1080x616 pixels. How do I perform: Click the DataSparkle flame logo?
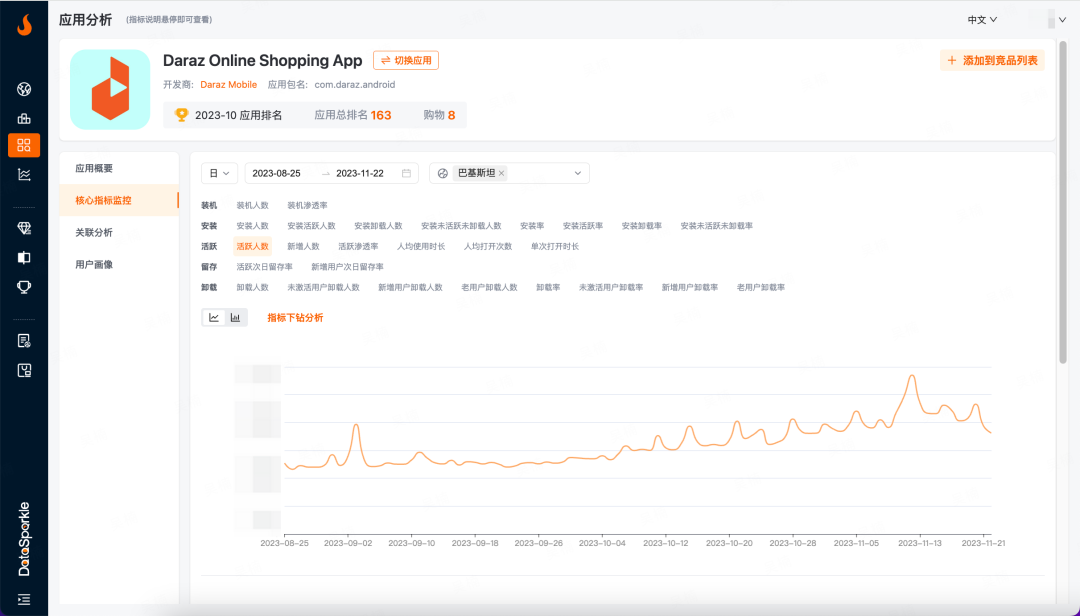(24, 25)
